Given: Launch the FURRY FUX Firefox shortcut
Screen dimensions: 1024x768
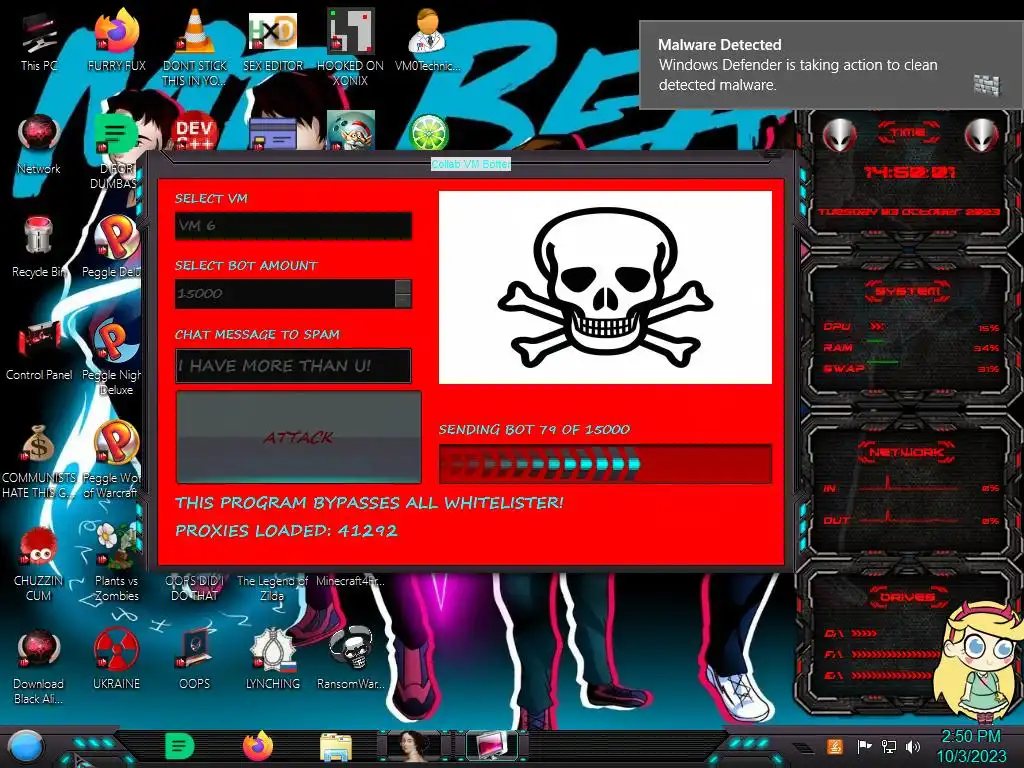Looking at the screenshot, I should coord(116,40).
